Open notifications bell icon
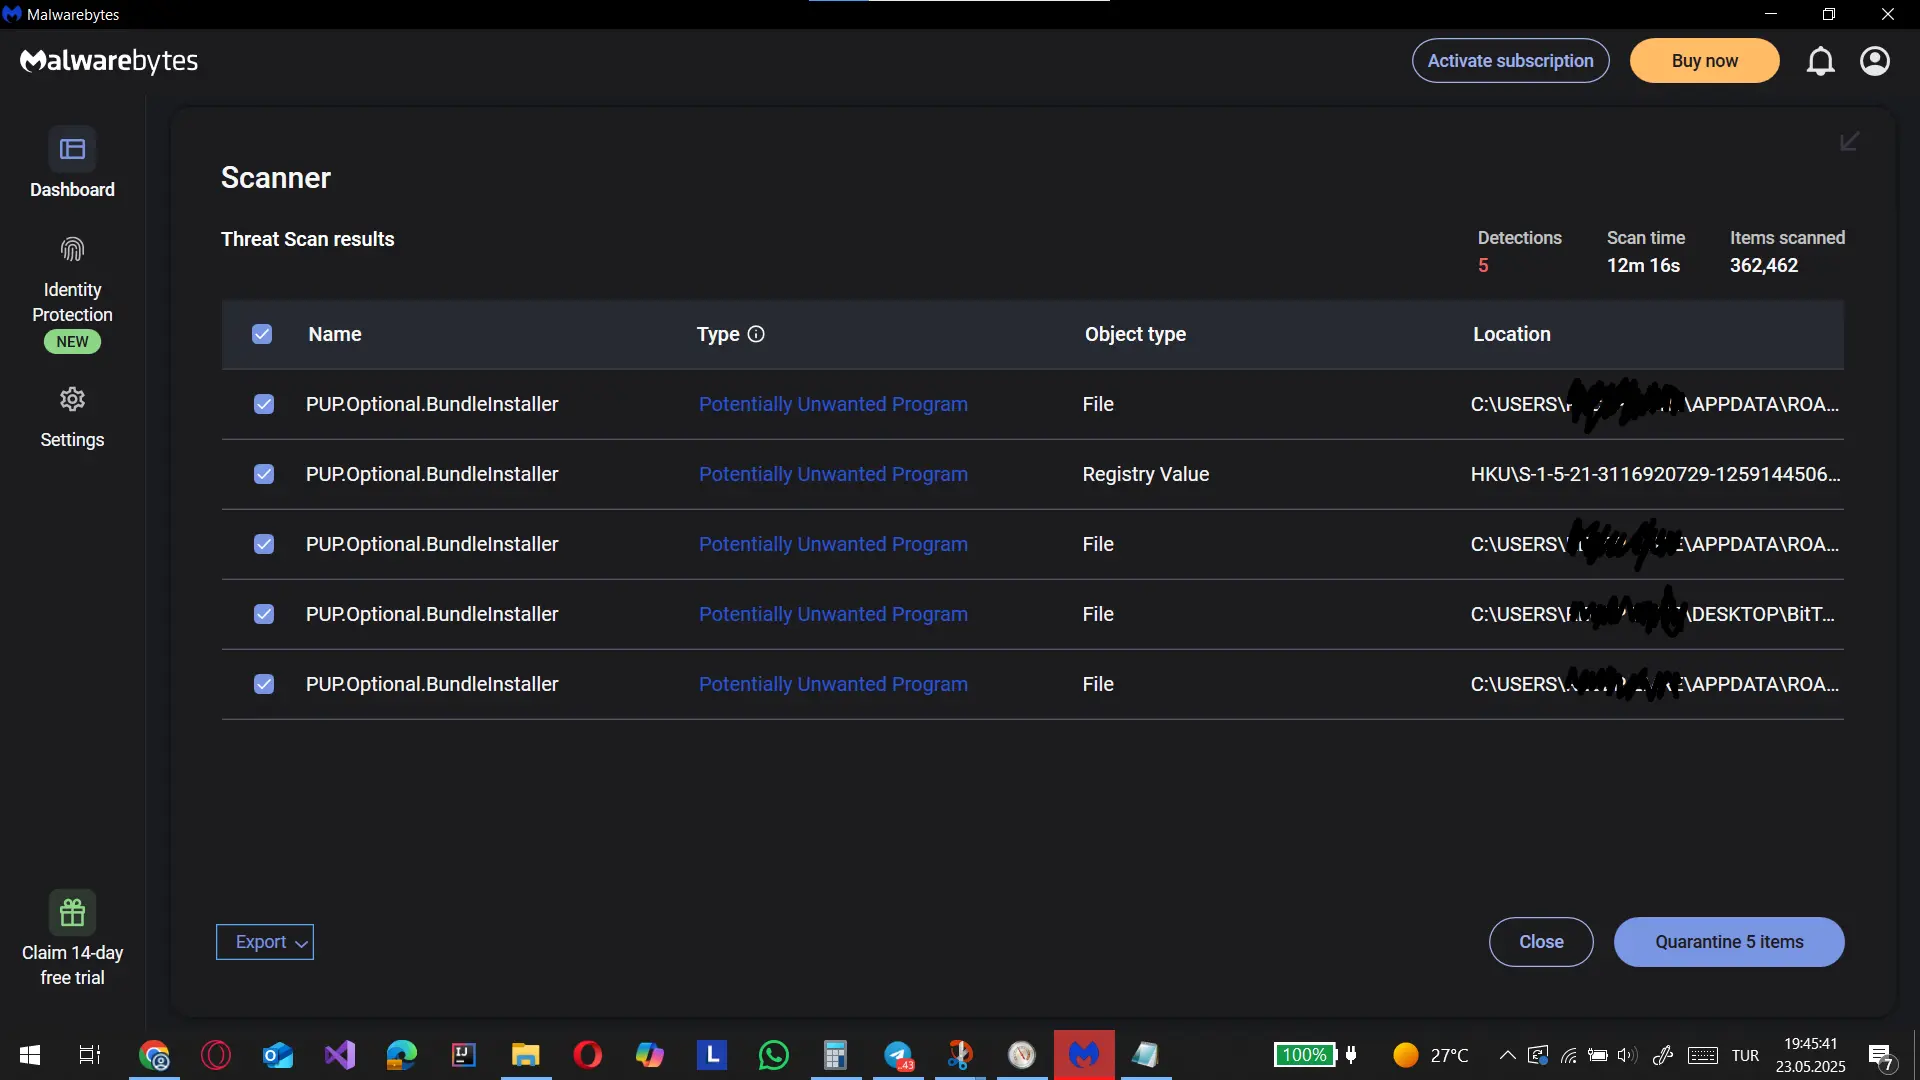 click(x=1820, y=61)
